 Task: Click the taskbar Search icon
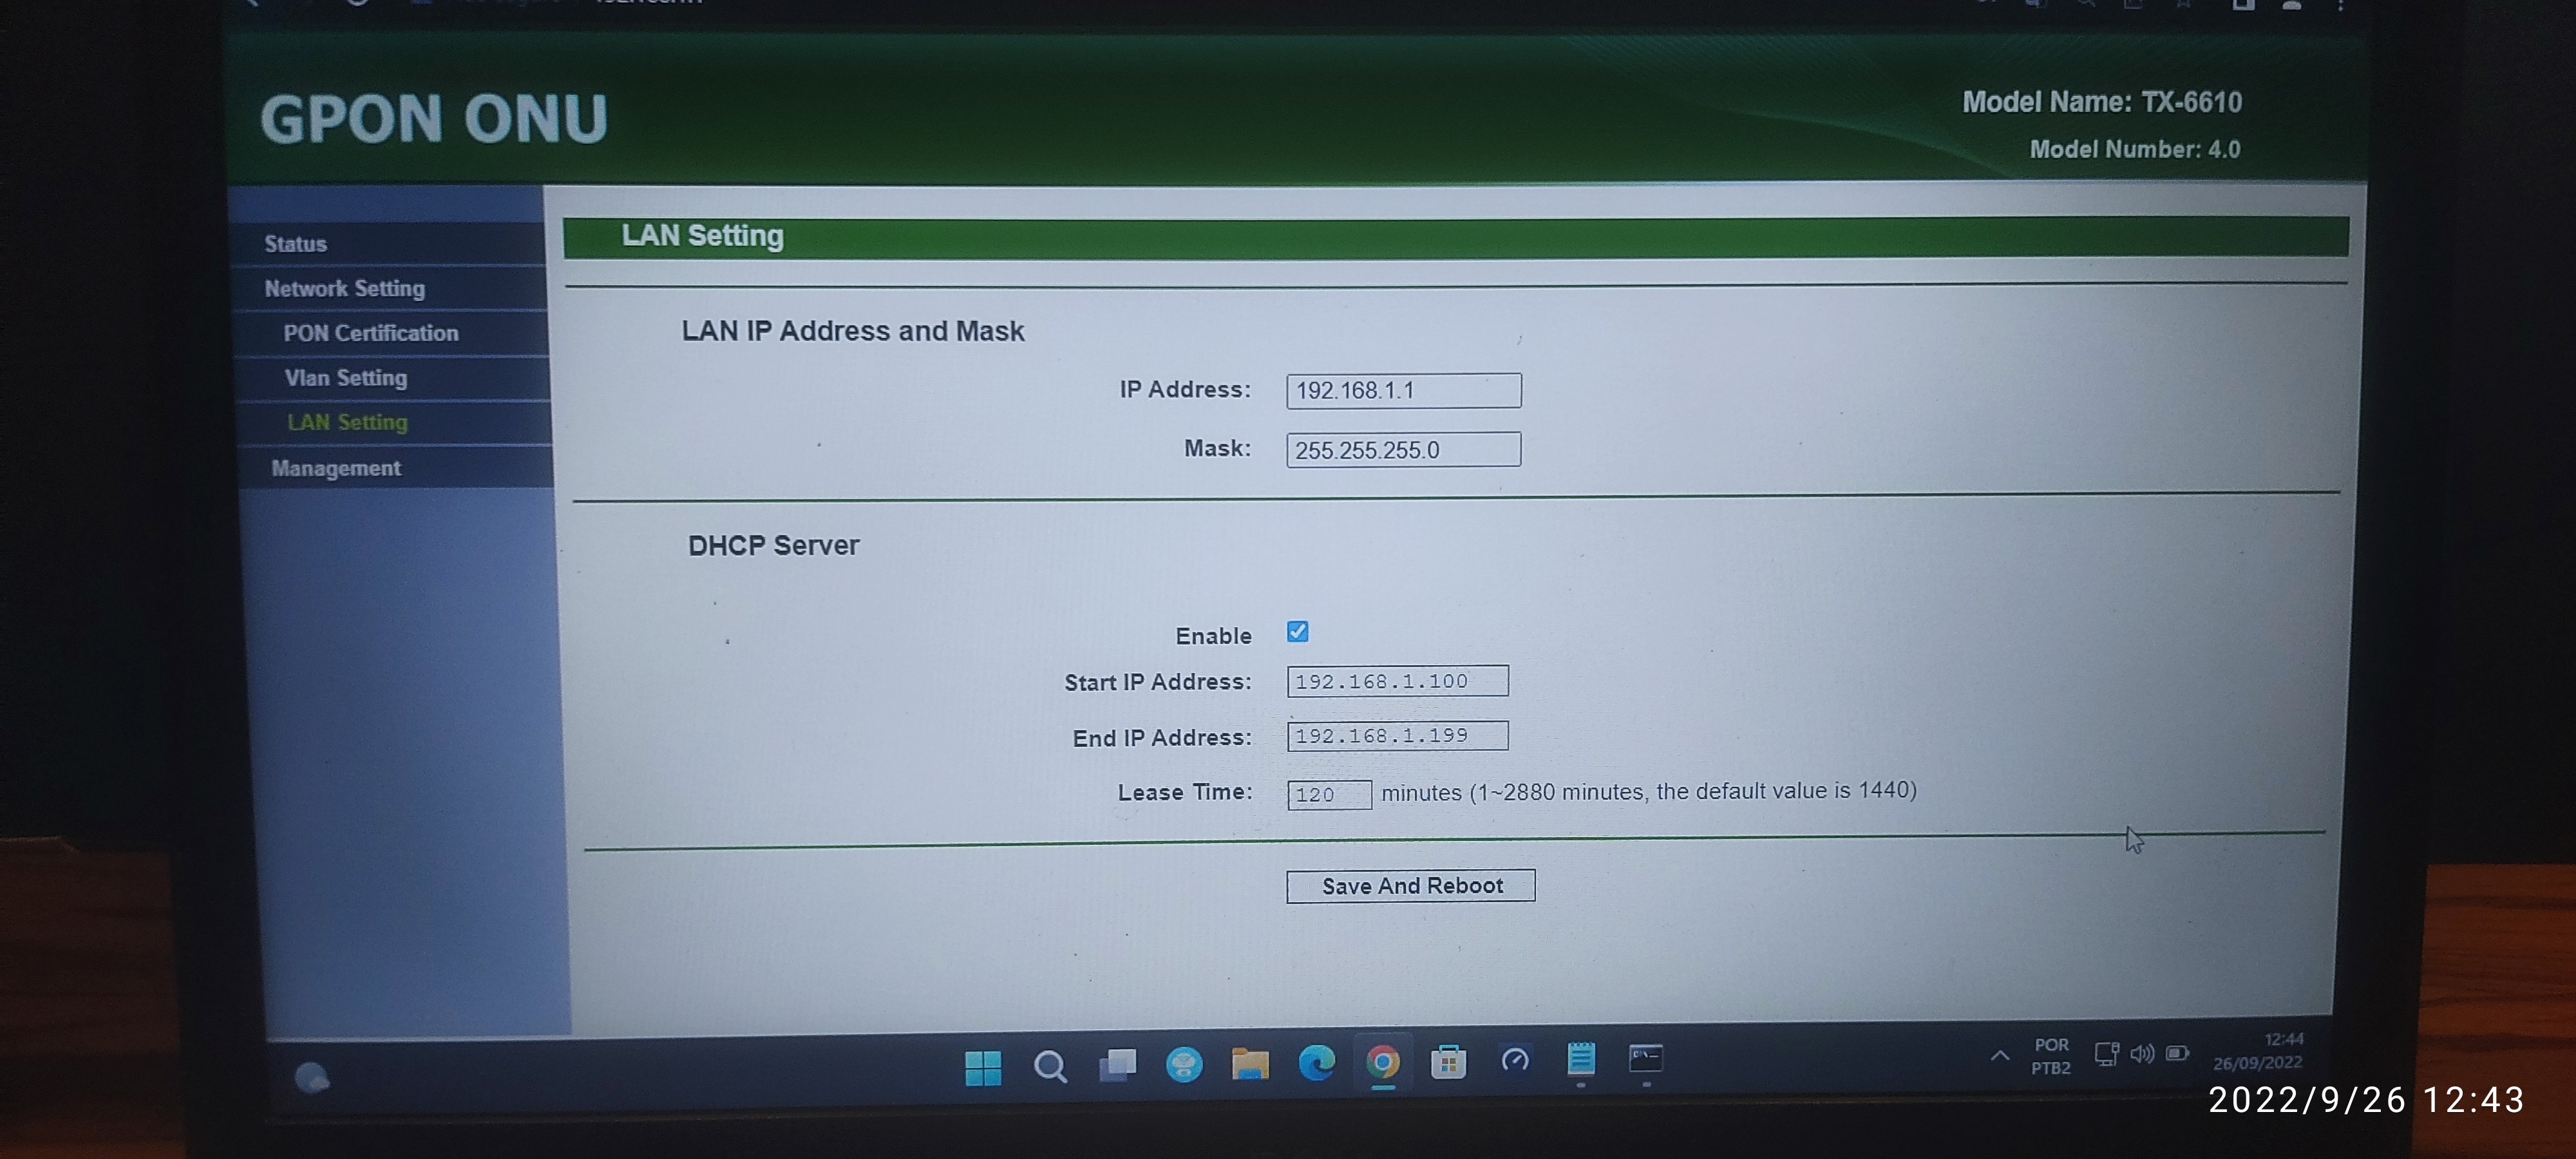tap(1049, 1066)
